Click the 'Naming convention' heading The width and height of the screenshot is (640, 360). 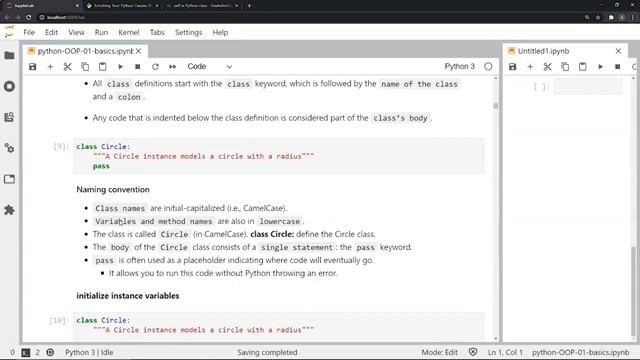tap(113, 189)
